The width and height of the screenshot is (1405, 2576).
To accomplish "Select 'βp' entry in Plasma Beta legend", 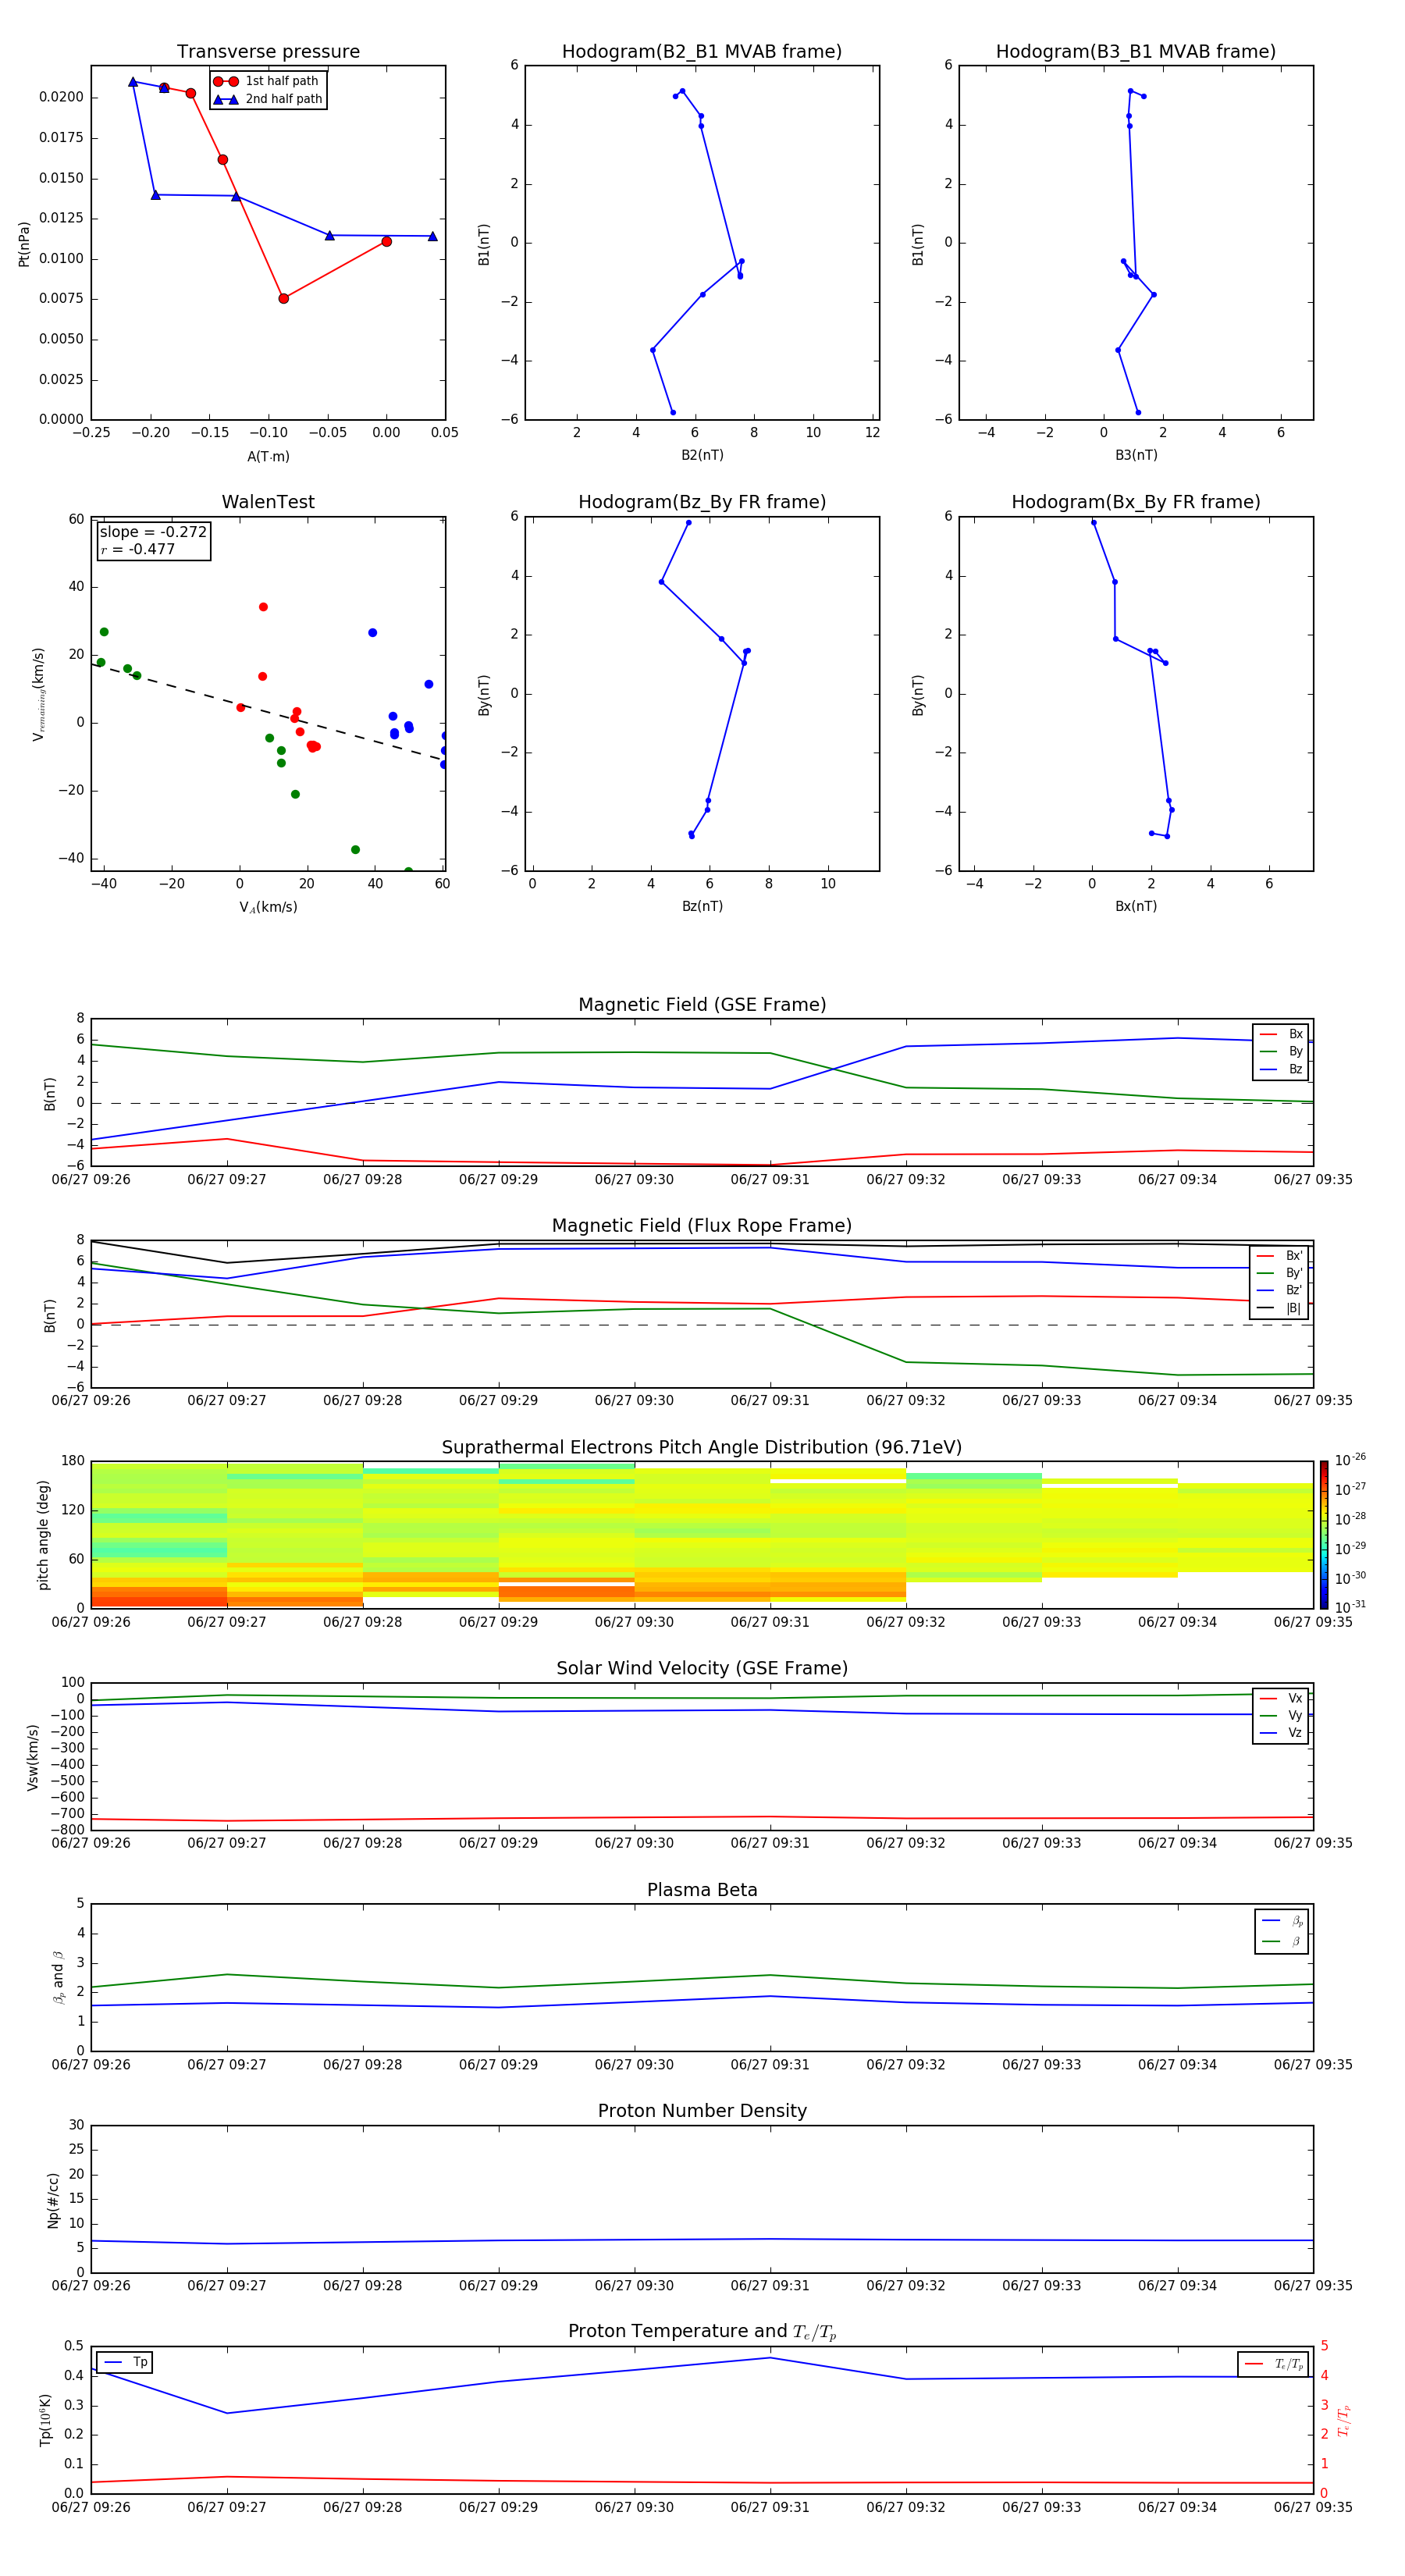I will click(x=1282, y=1920).
